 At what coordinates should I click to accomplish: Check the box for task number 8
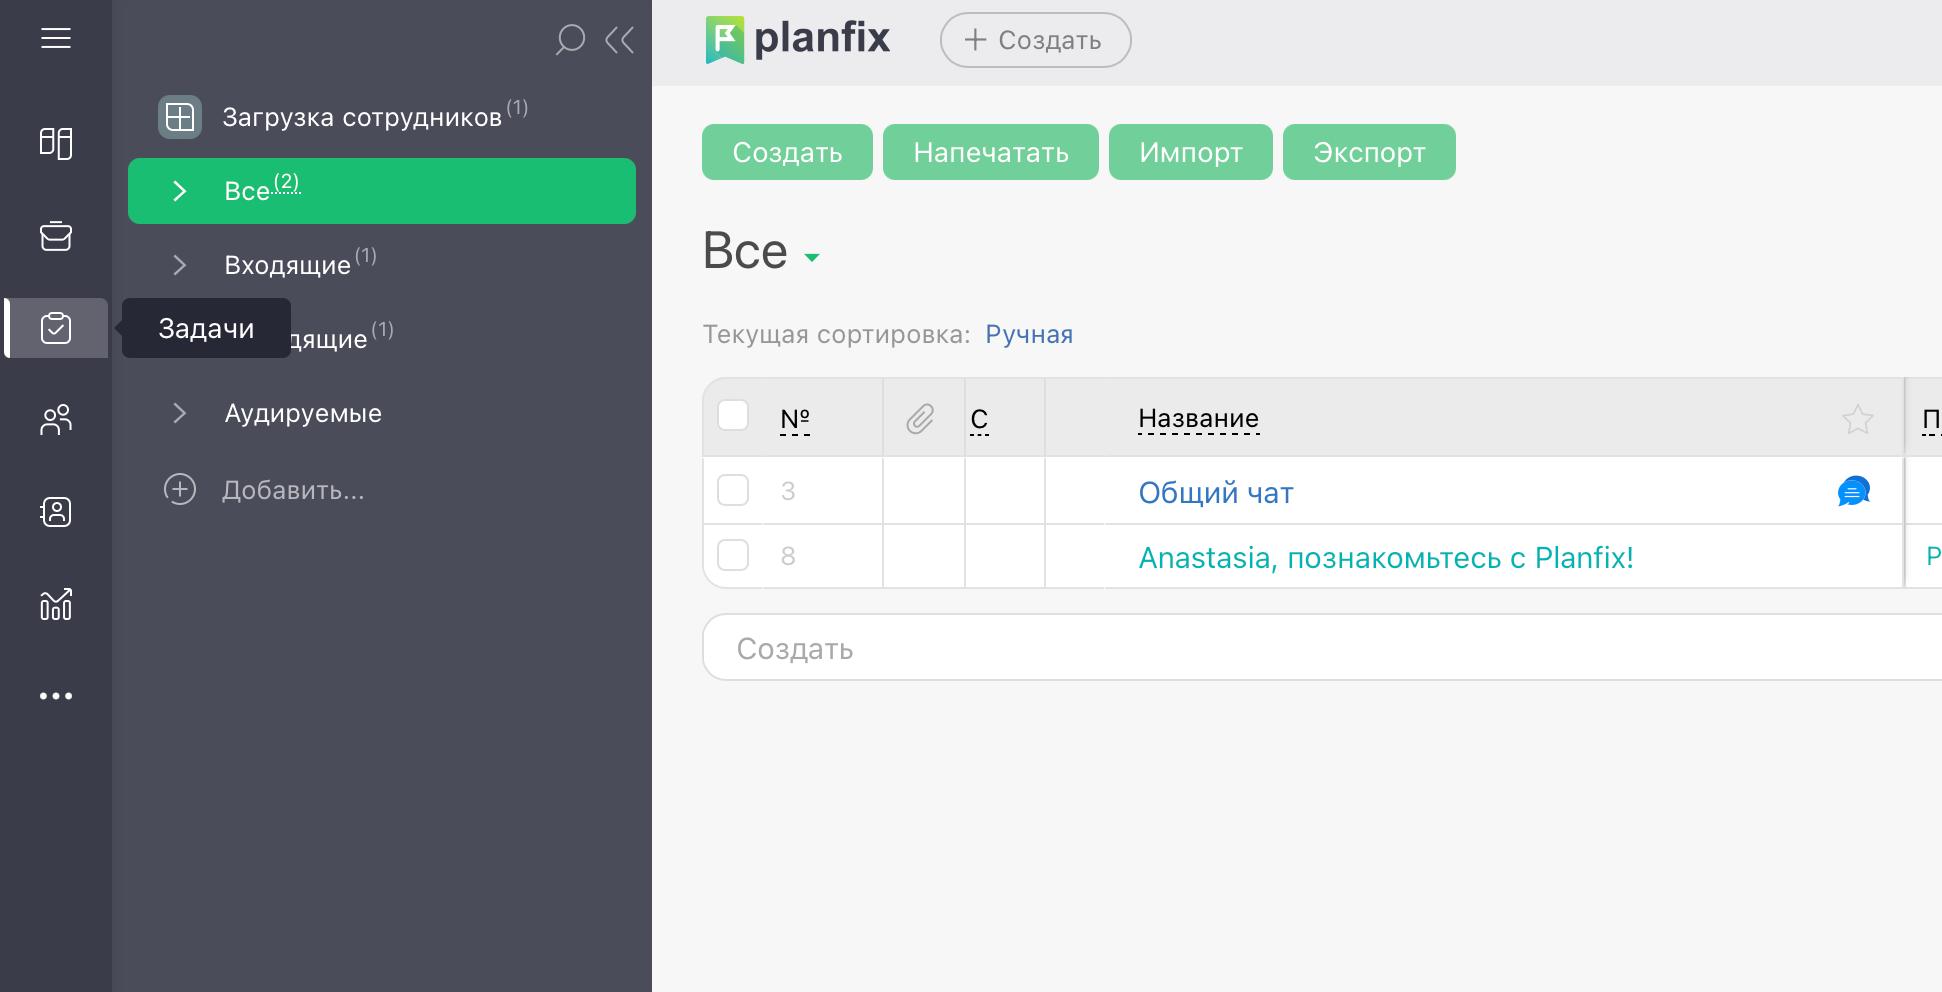click(733, 555)
